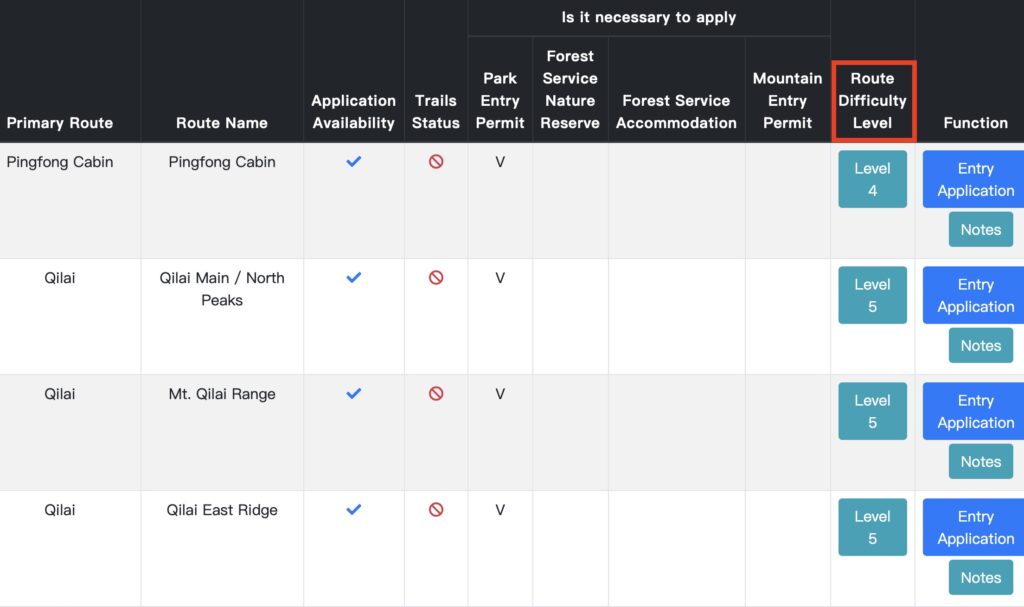Click the Trails Status column header
Viewport: 1024px width, 607px height.
coord(436,112)
